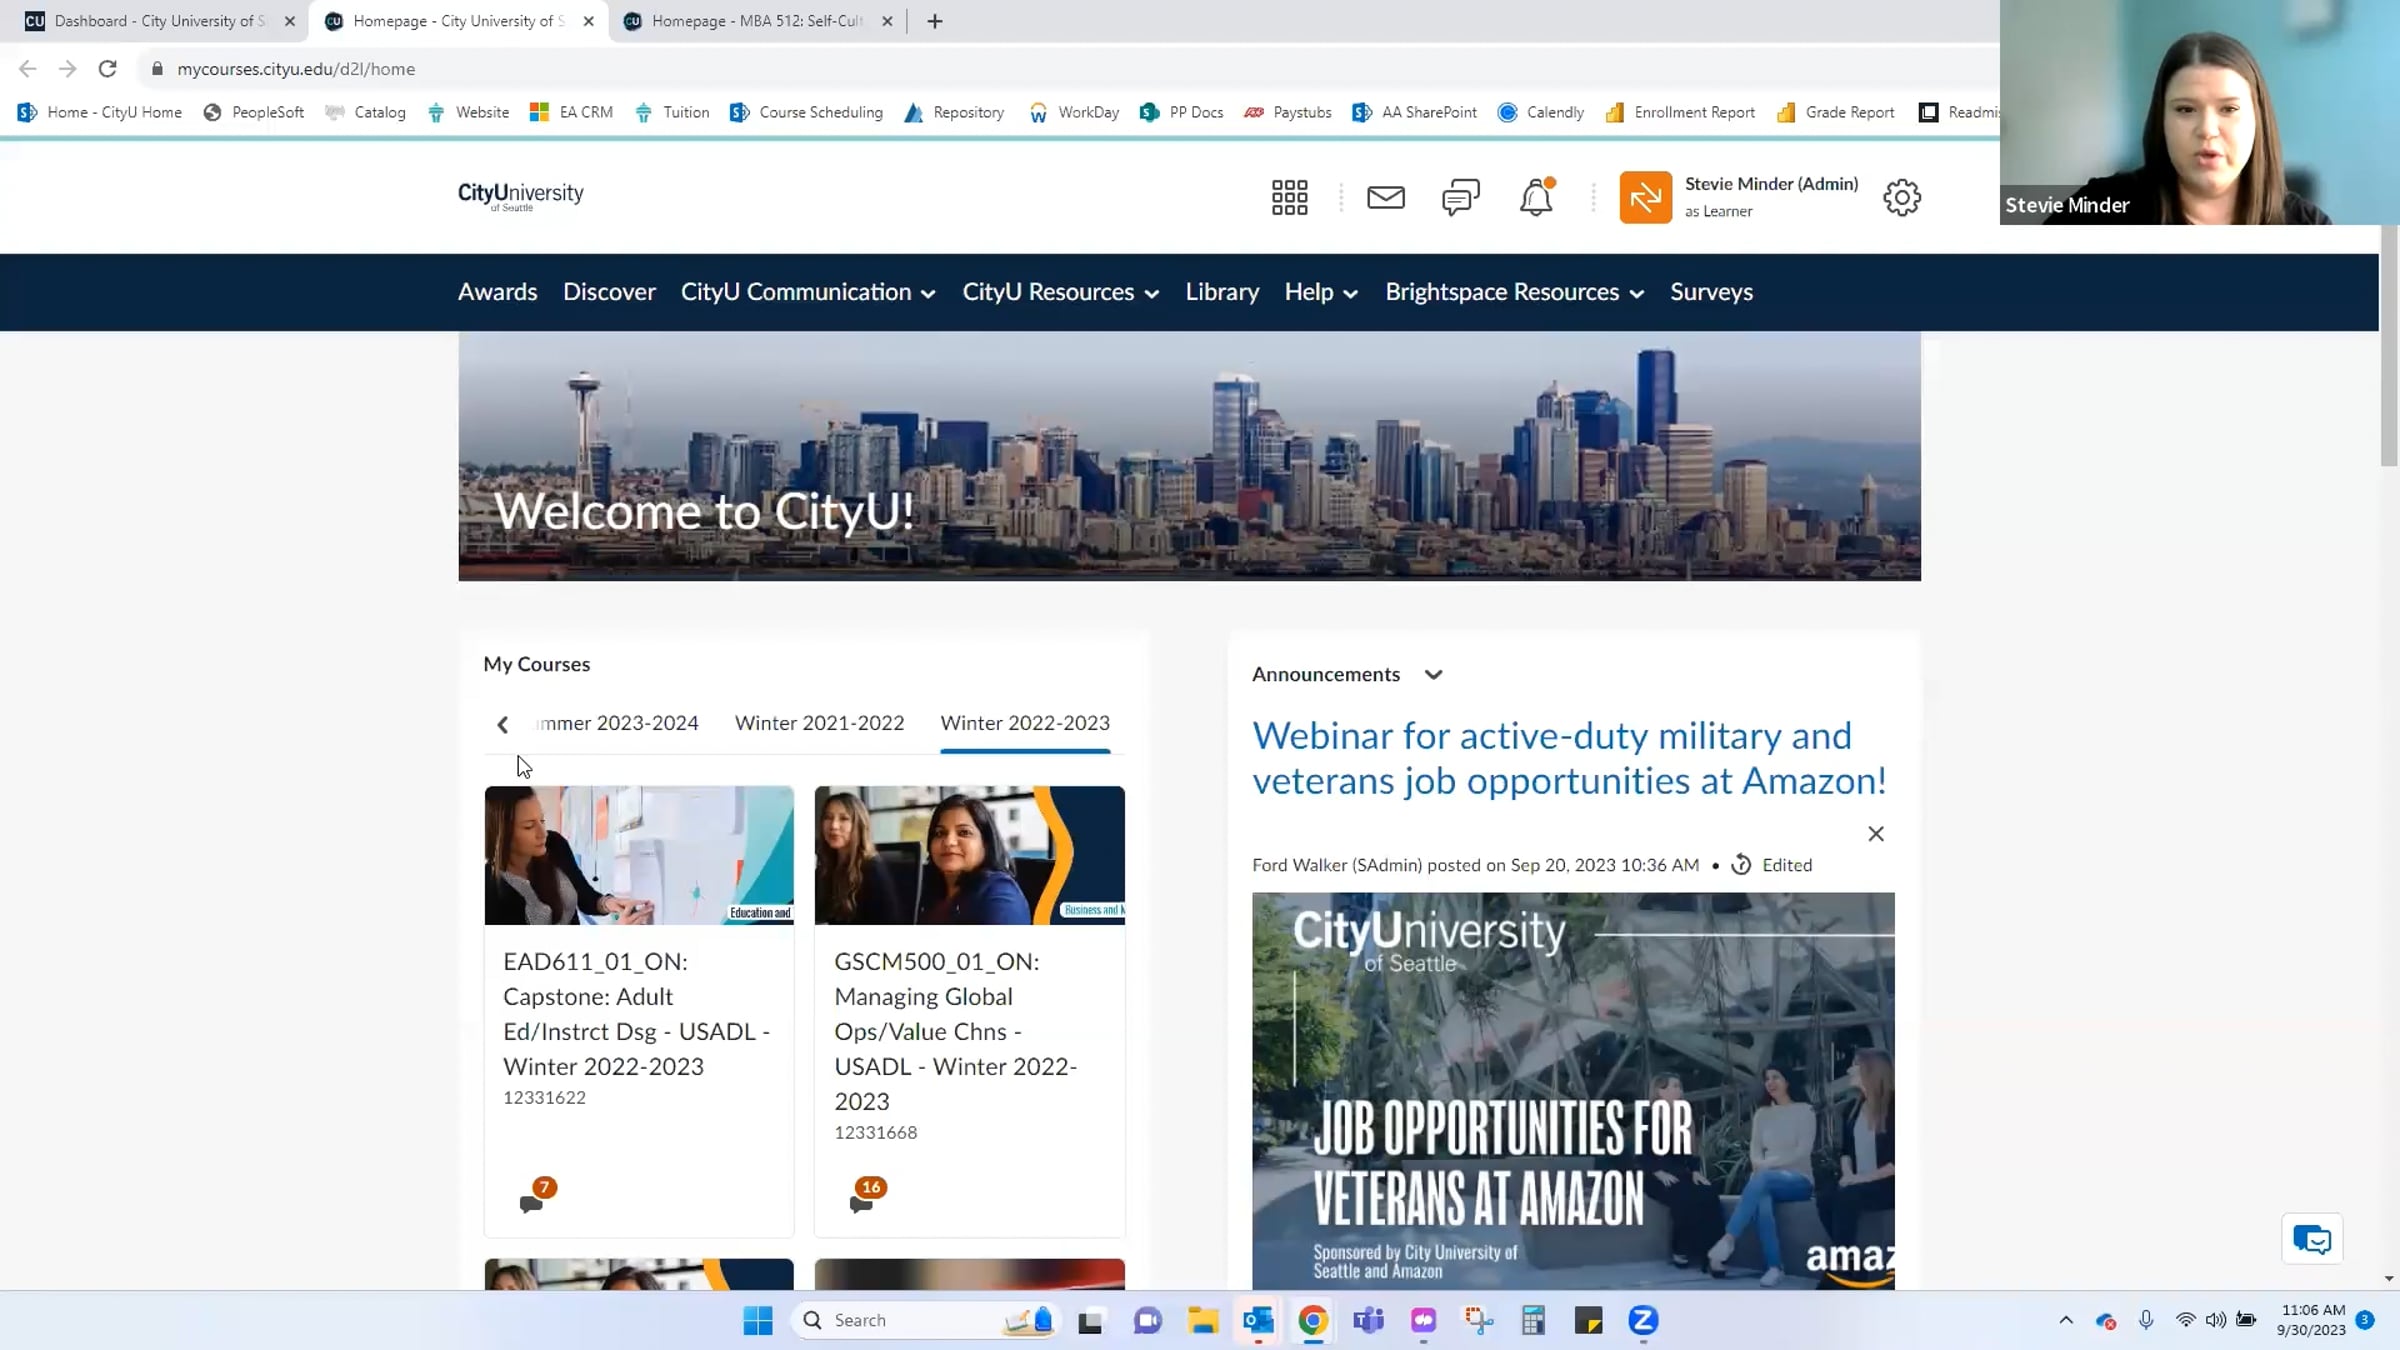The width and height of the screenshot is (2400, 1350).
Task: Open the floating chat widget icon
Action: click(x=2311, y=1239)
